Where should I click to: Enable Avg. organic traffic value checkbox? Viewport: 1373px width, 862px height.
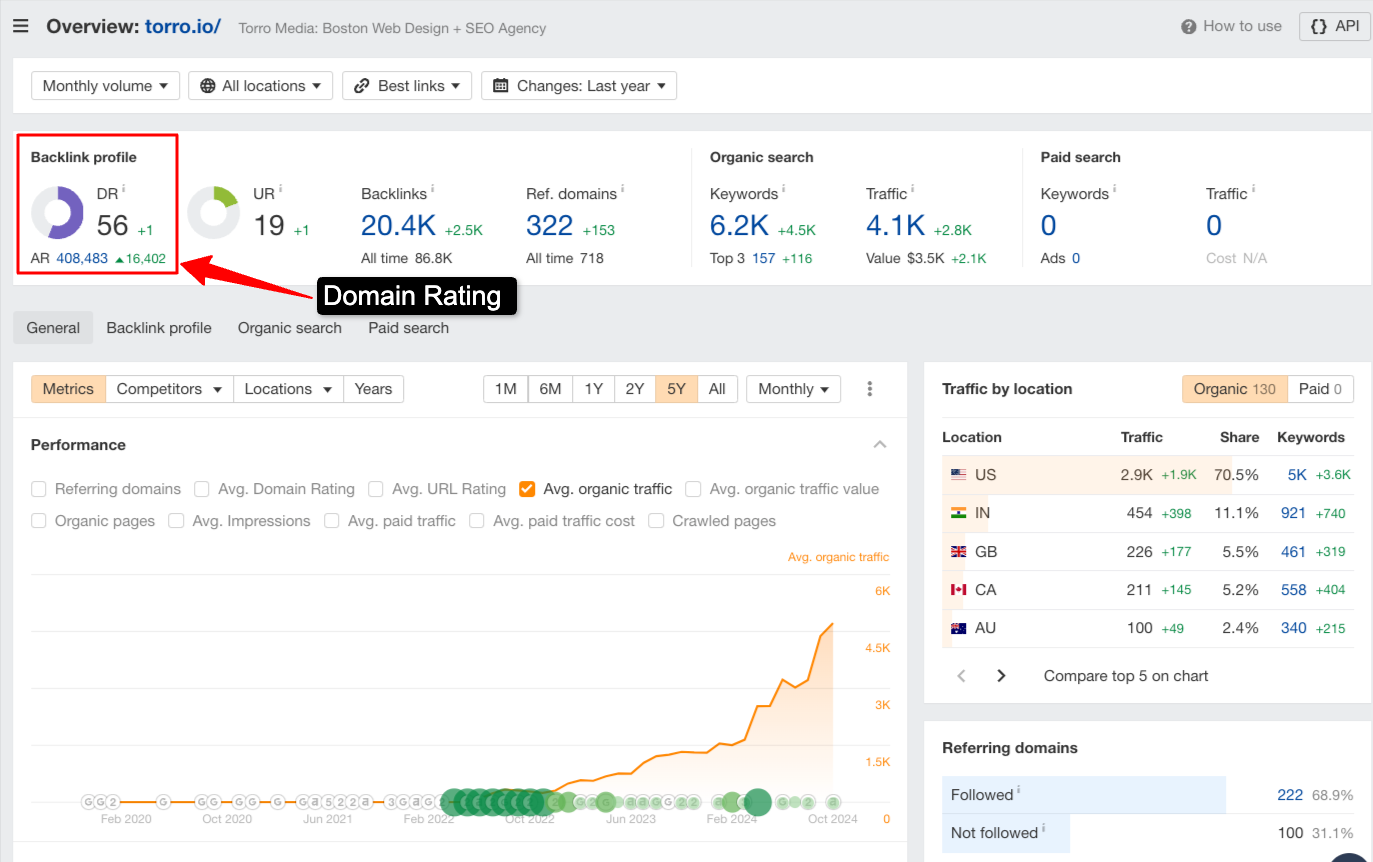[x=693, y=489]
